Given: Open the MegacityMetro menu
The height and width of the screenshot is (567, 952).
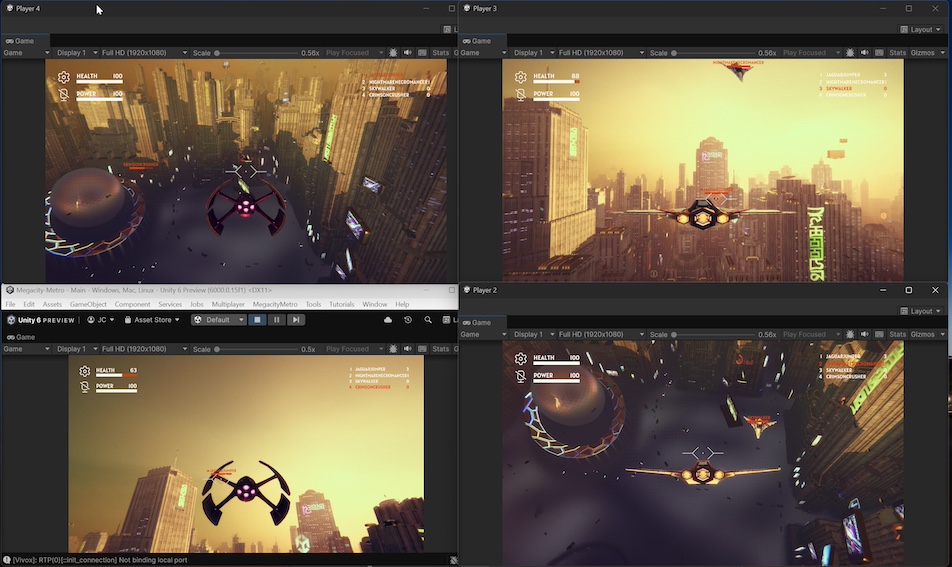Looking at the screenshot, I should click(x=274, y=304).
